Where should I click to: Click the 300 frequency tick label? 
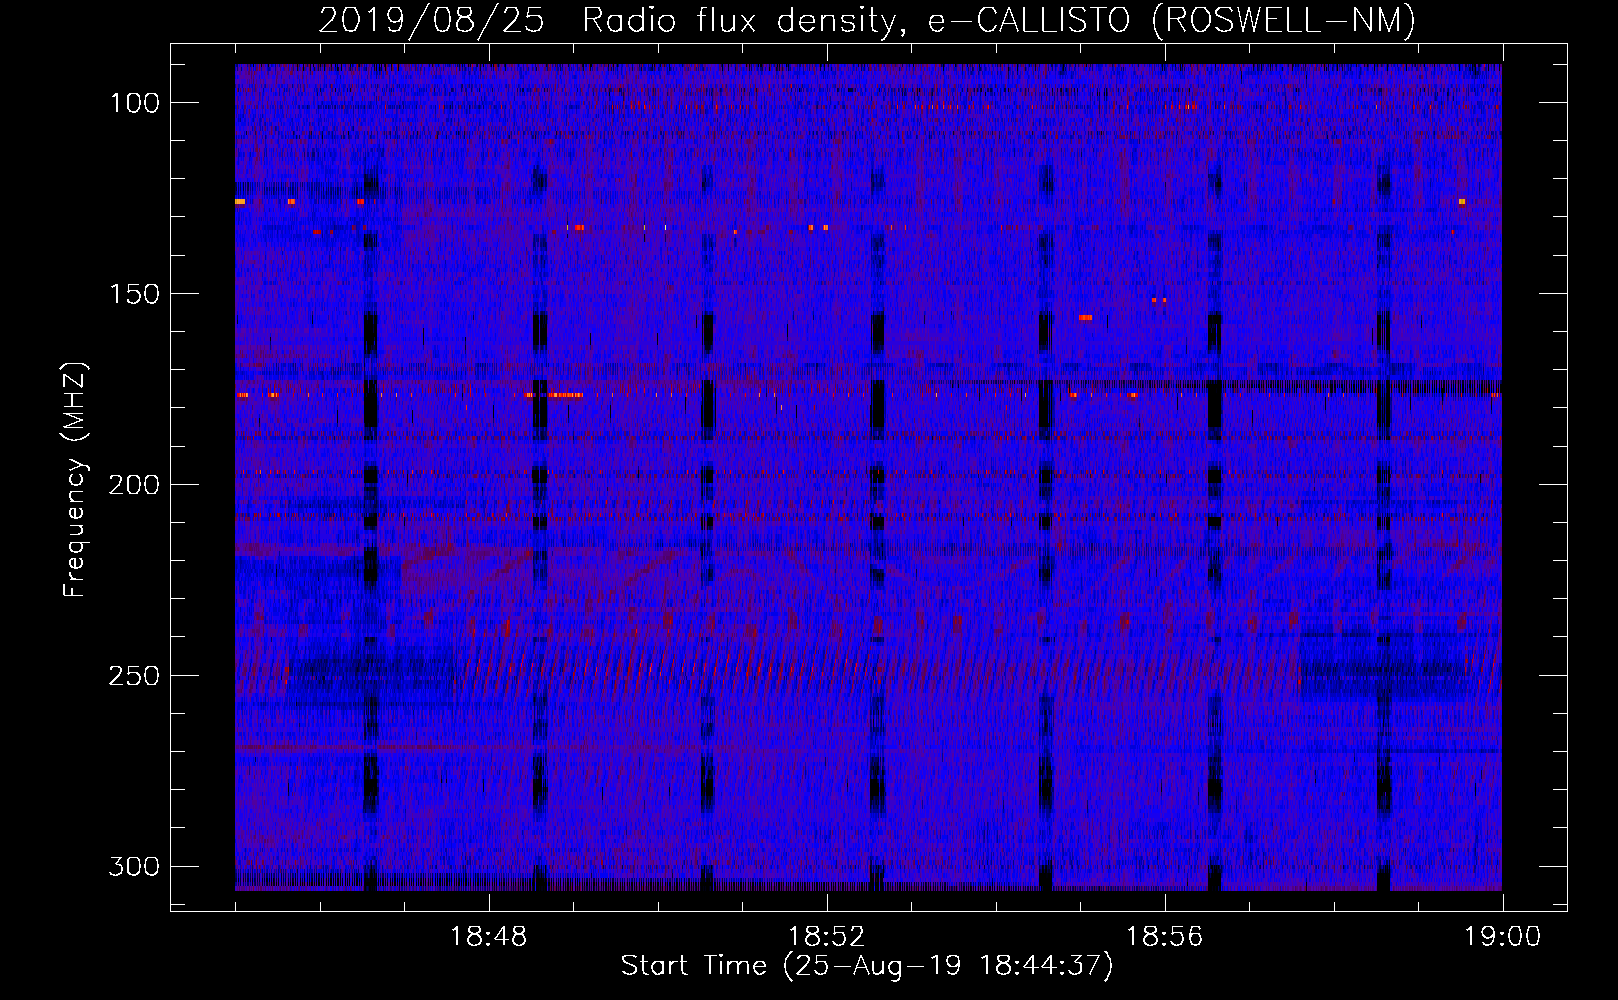coord(134,866)
